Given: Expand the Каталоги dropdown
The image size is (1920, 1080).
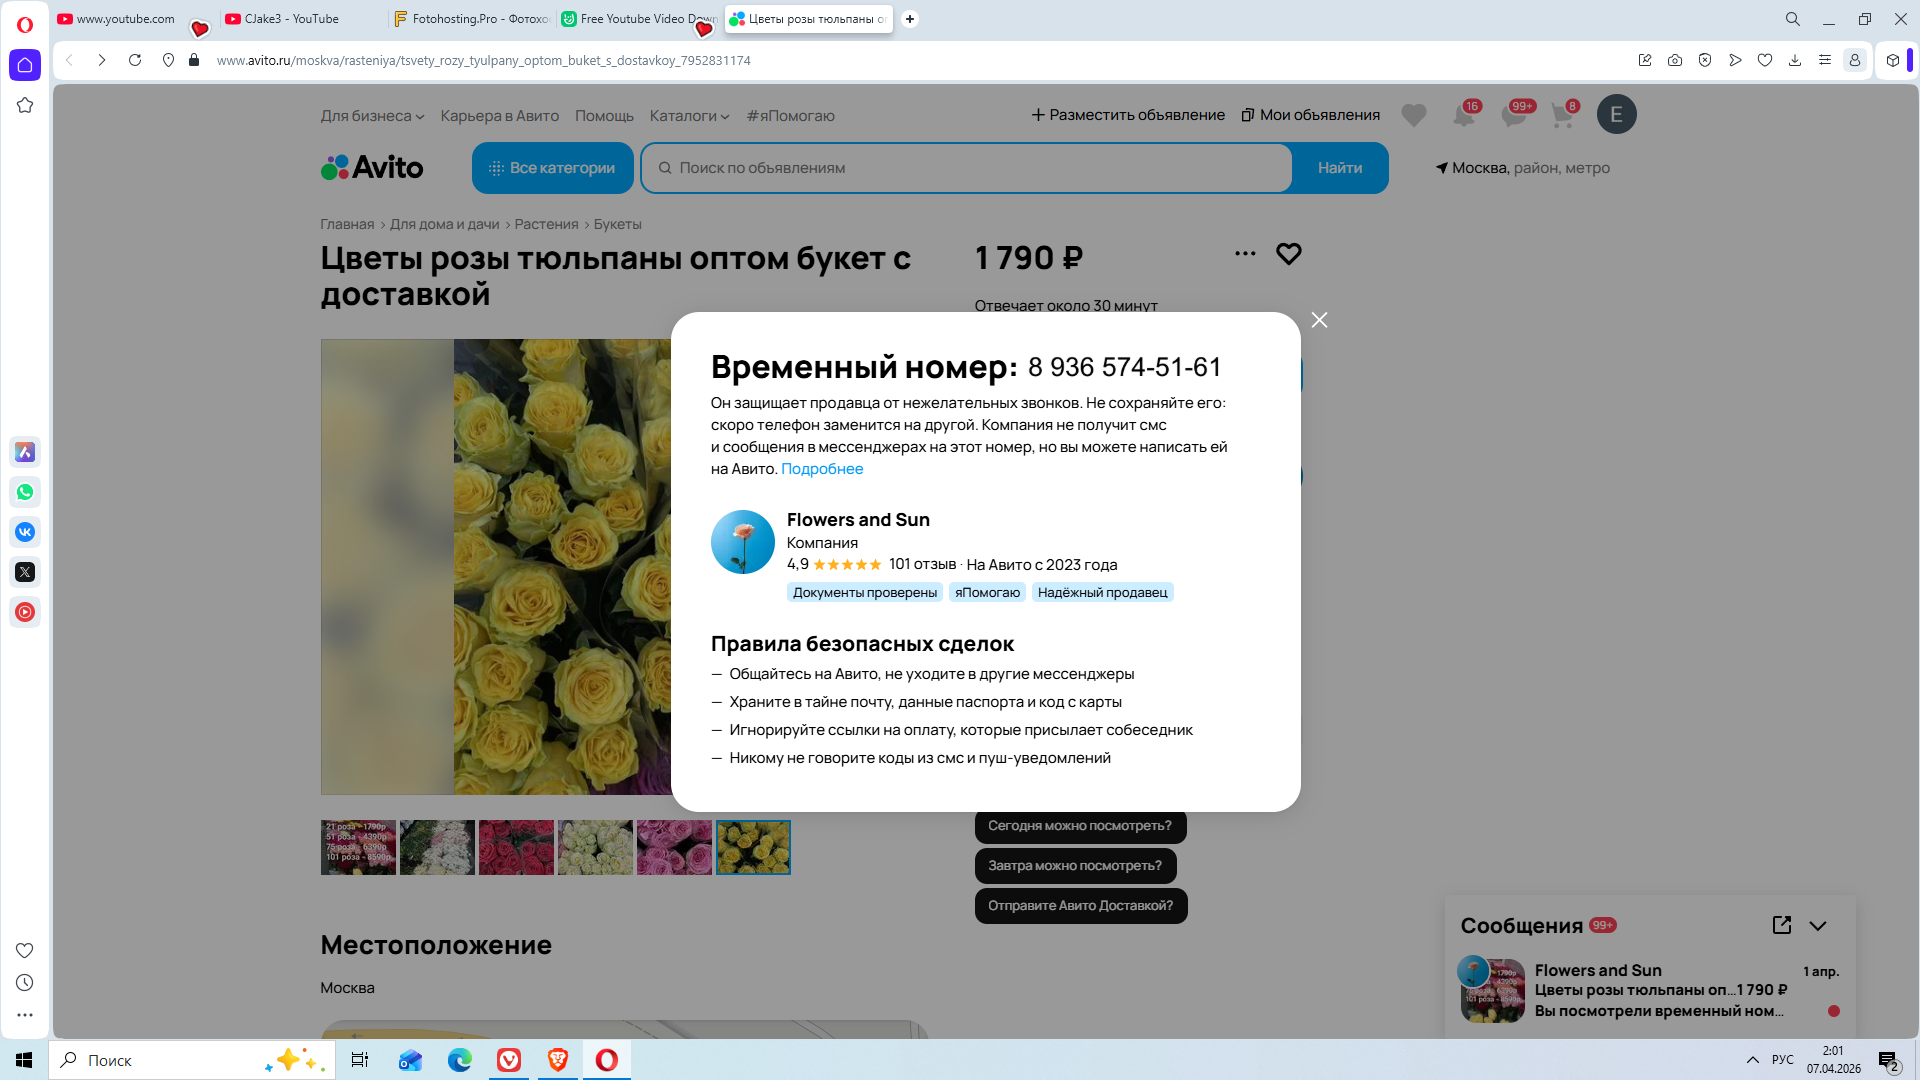Looking at the screenshot, I should 689,116.
